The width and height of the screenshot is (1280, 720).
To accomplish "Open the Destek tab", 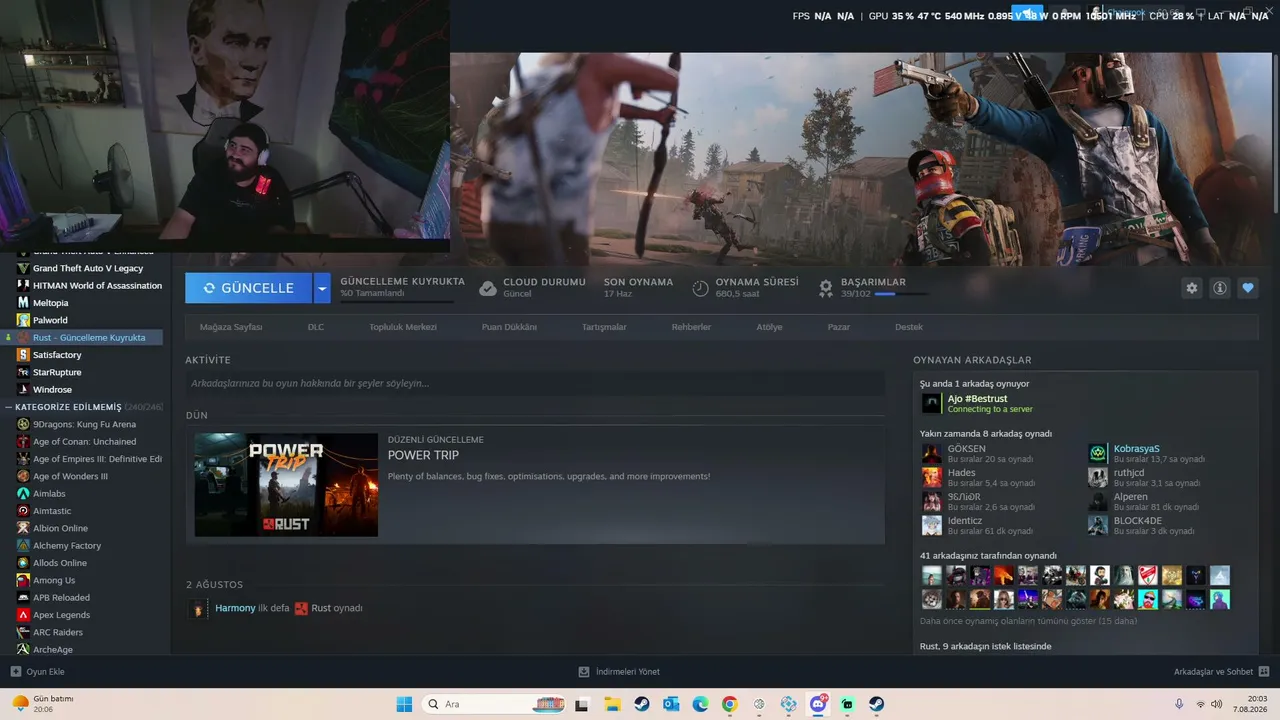I will coord(908,327).
